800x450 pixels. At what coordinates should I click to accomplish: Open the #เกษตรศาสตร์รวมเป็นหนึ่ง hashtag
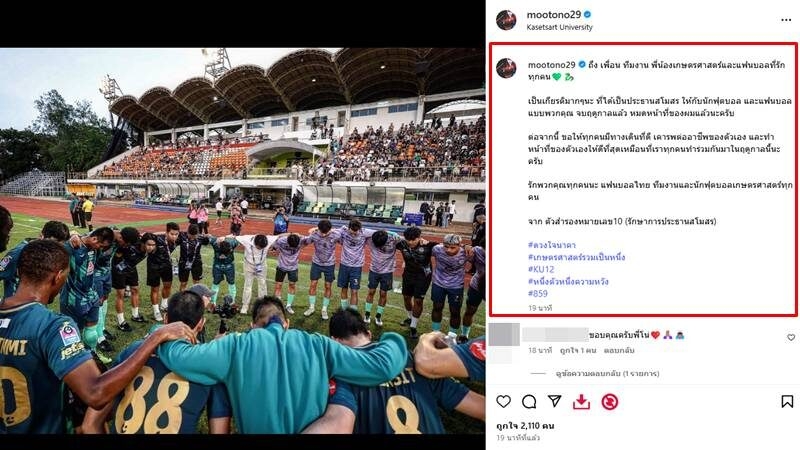[577, 257]
